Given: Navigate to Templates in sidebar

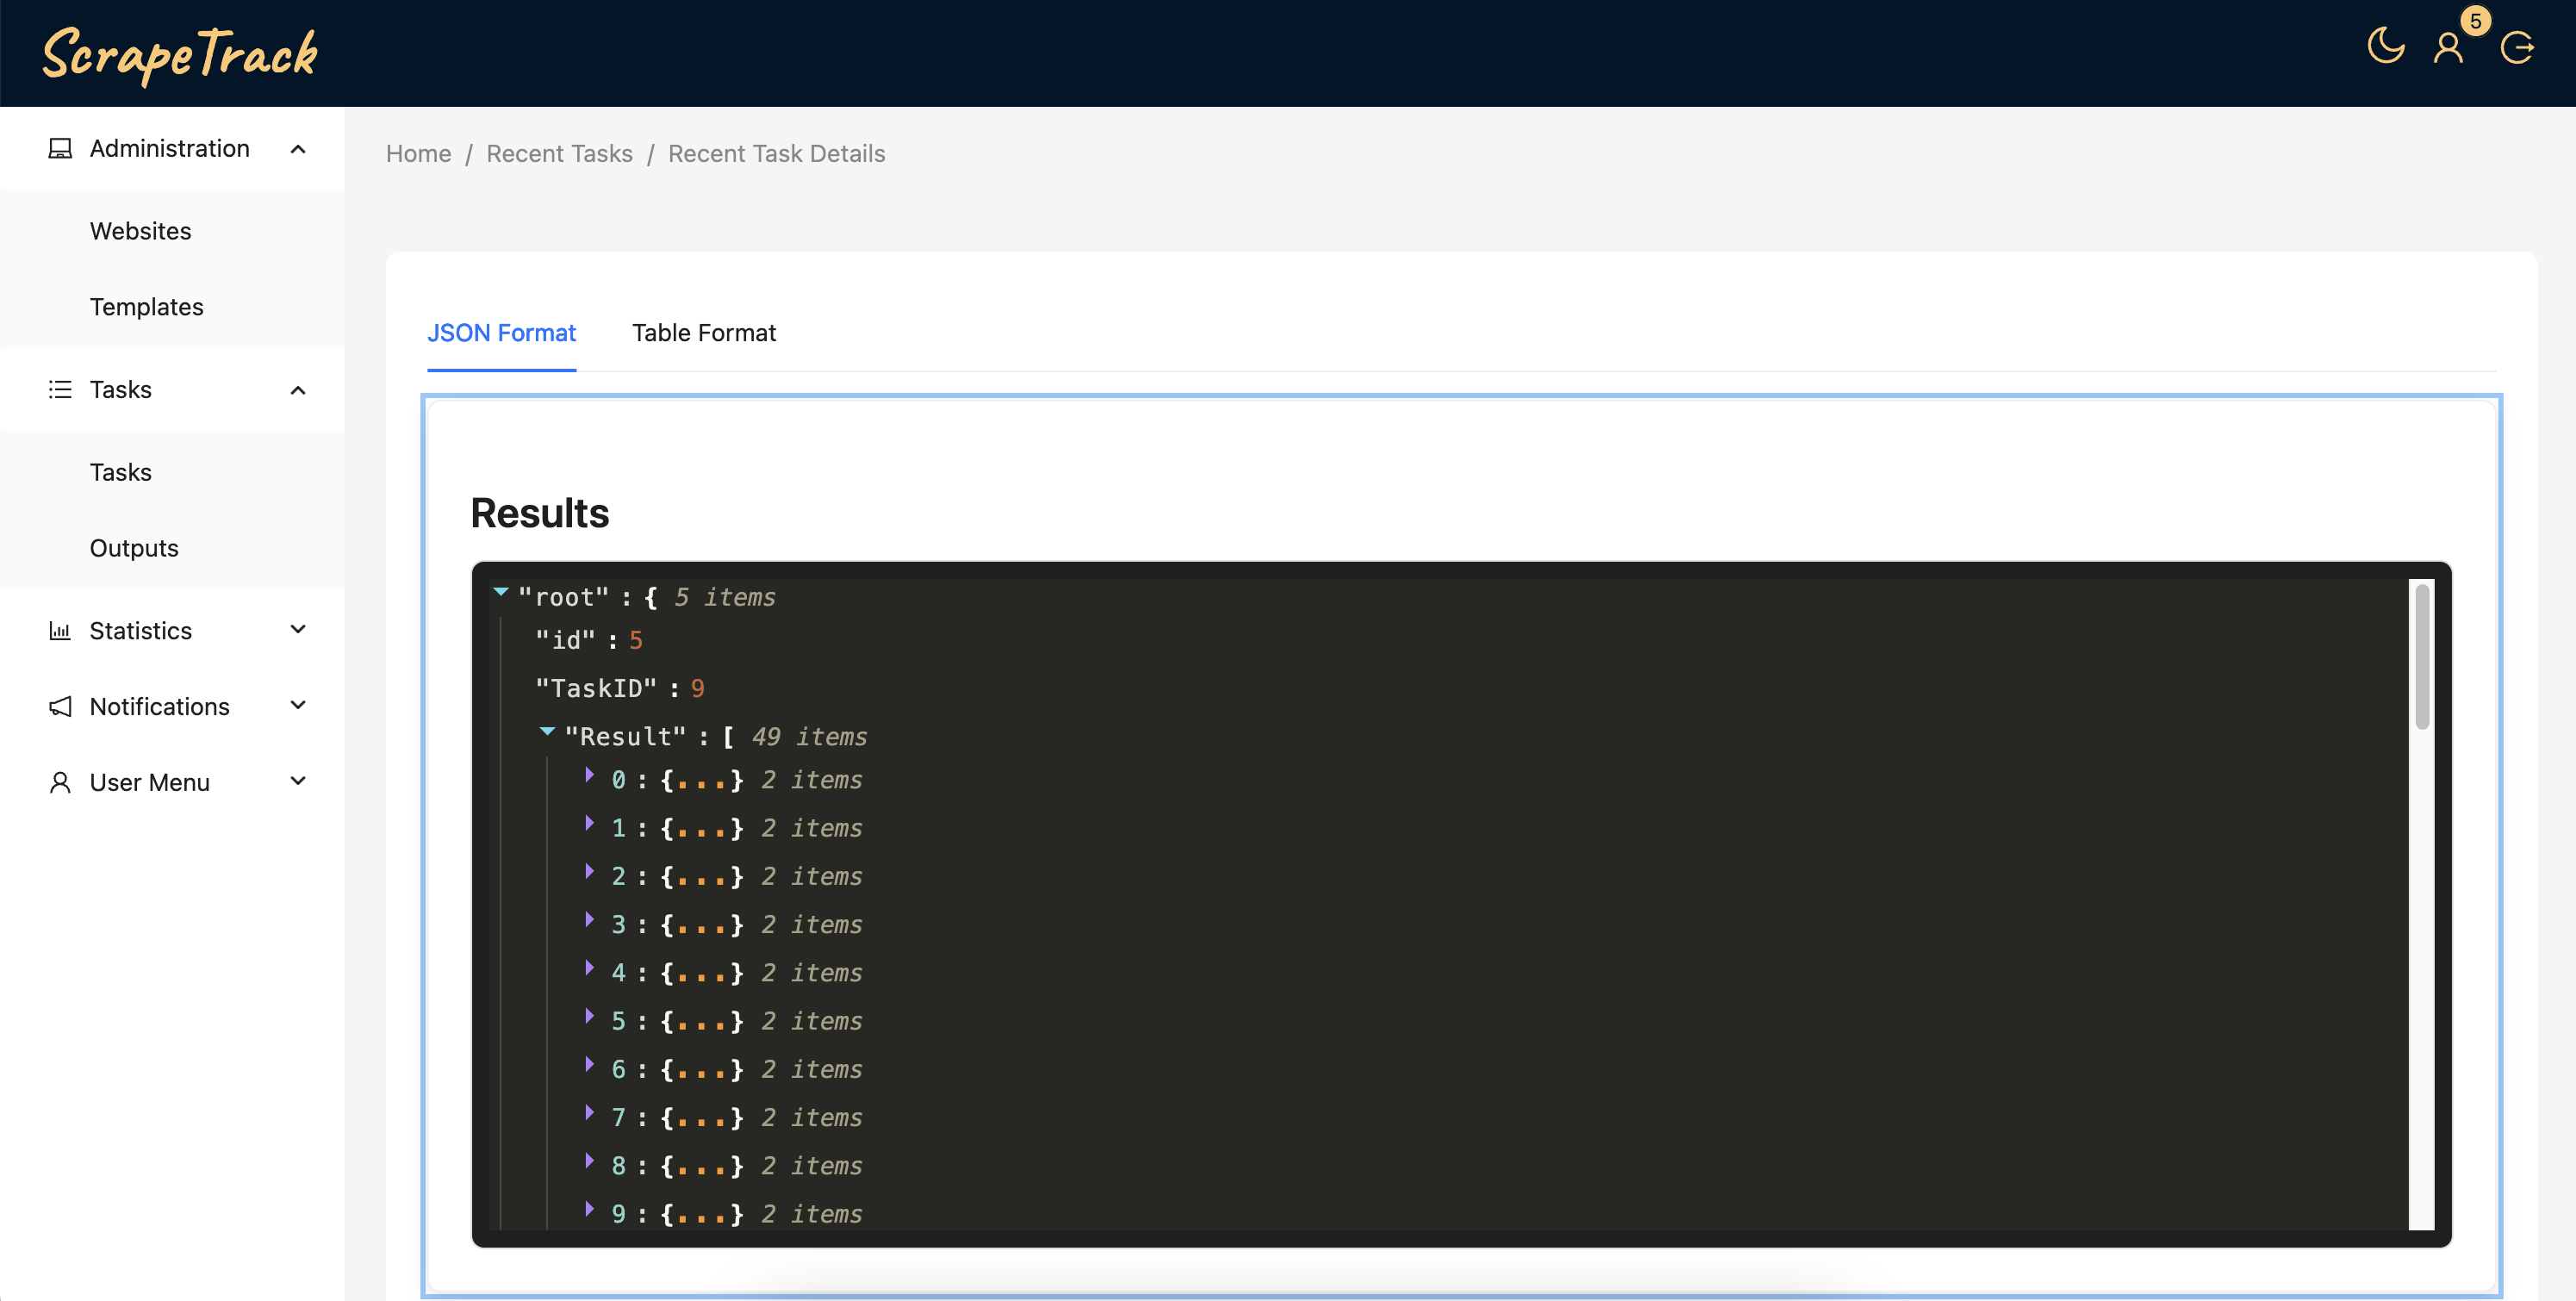Looking at the screenshot, I should click(146, 306).
